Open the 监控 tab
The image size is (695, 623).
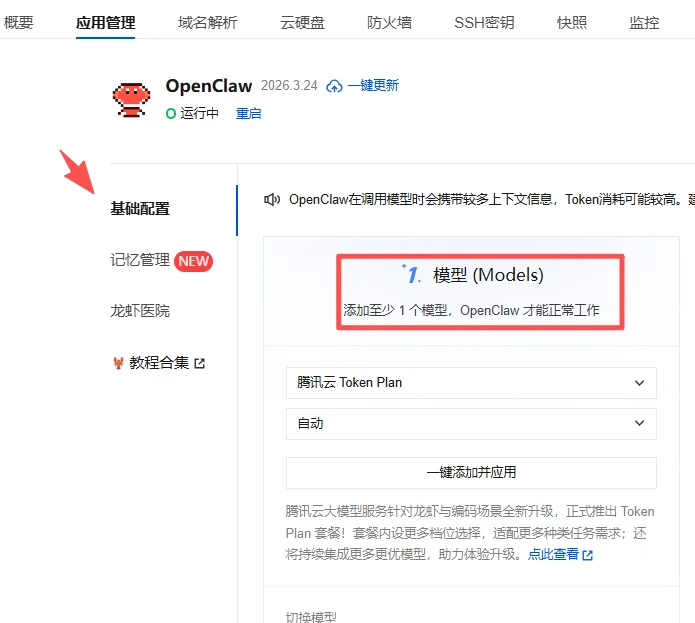click(644, 22)
